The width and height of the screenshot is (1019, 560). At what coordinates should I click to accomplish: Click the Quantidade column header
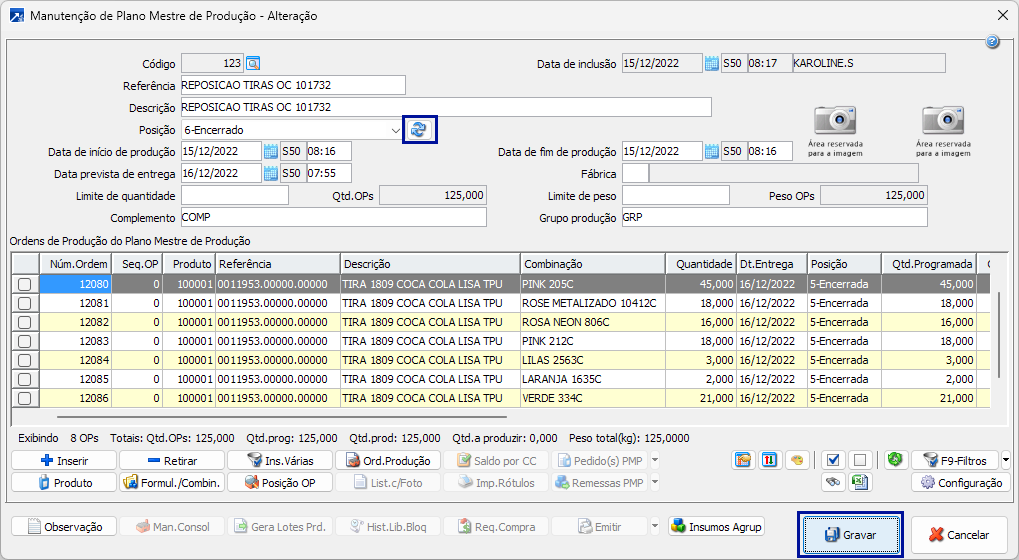699,264
